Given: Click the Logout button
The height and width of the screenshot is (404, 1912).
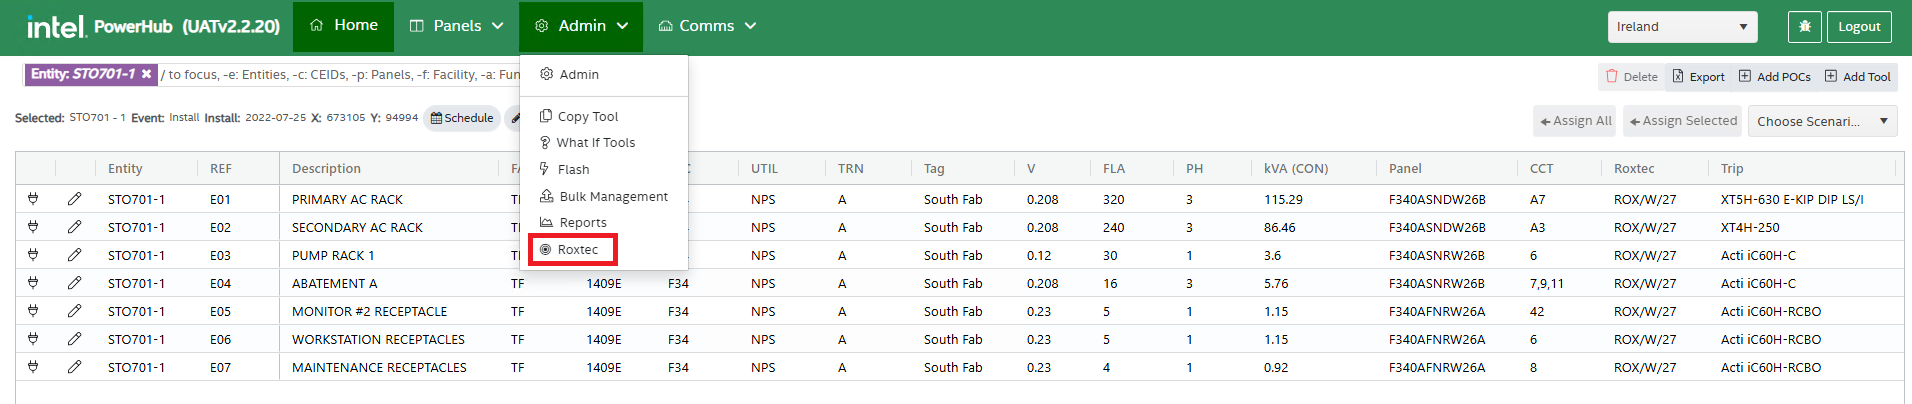Looking at the screenshot, I should tap(1858, 27).
